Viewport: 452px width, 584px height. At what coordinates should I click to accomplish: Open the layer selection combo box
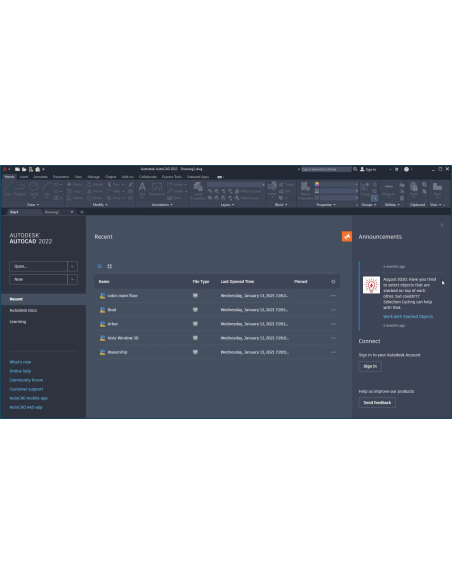(236, 184)
